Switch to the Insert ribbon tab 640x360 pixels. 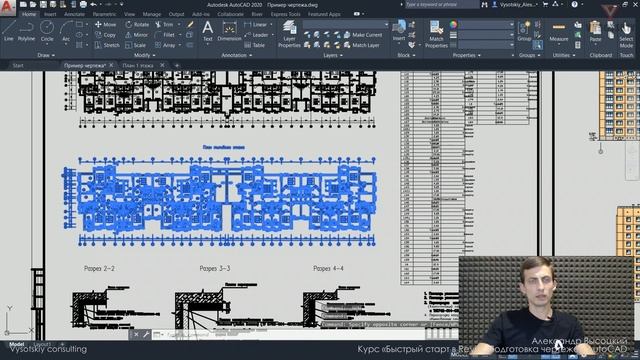50,14
